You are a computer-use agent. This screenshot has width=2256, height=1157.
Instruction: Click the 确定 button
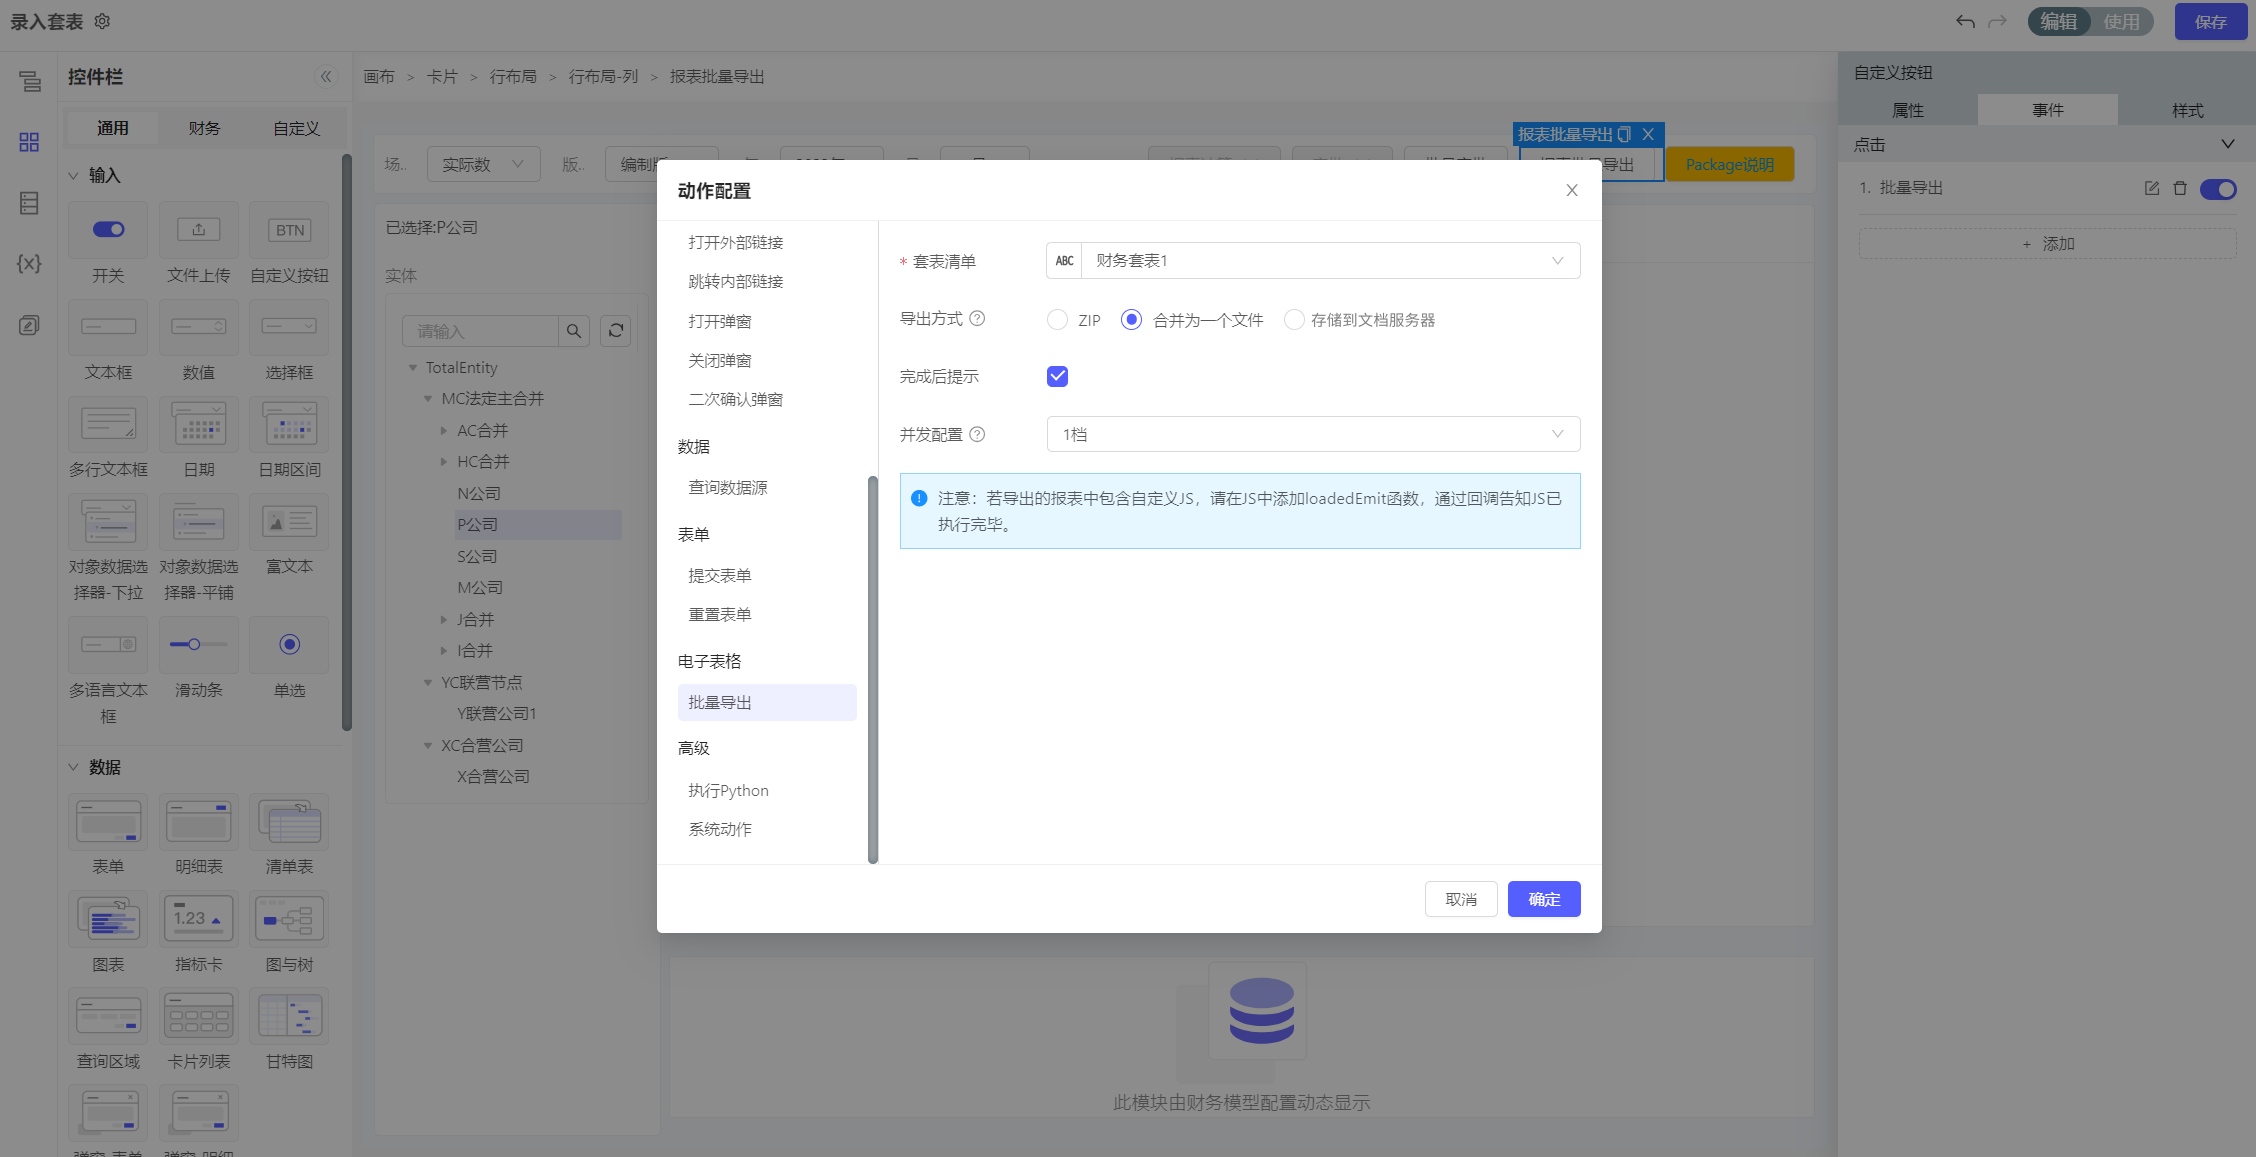pyautogui.click(x=1543, y=899)
